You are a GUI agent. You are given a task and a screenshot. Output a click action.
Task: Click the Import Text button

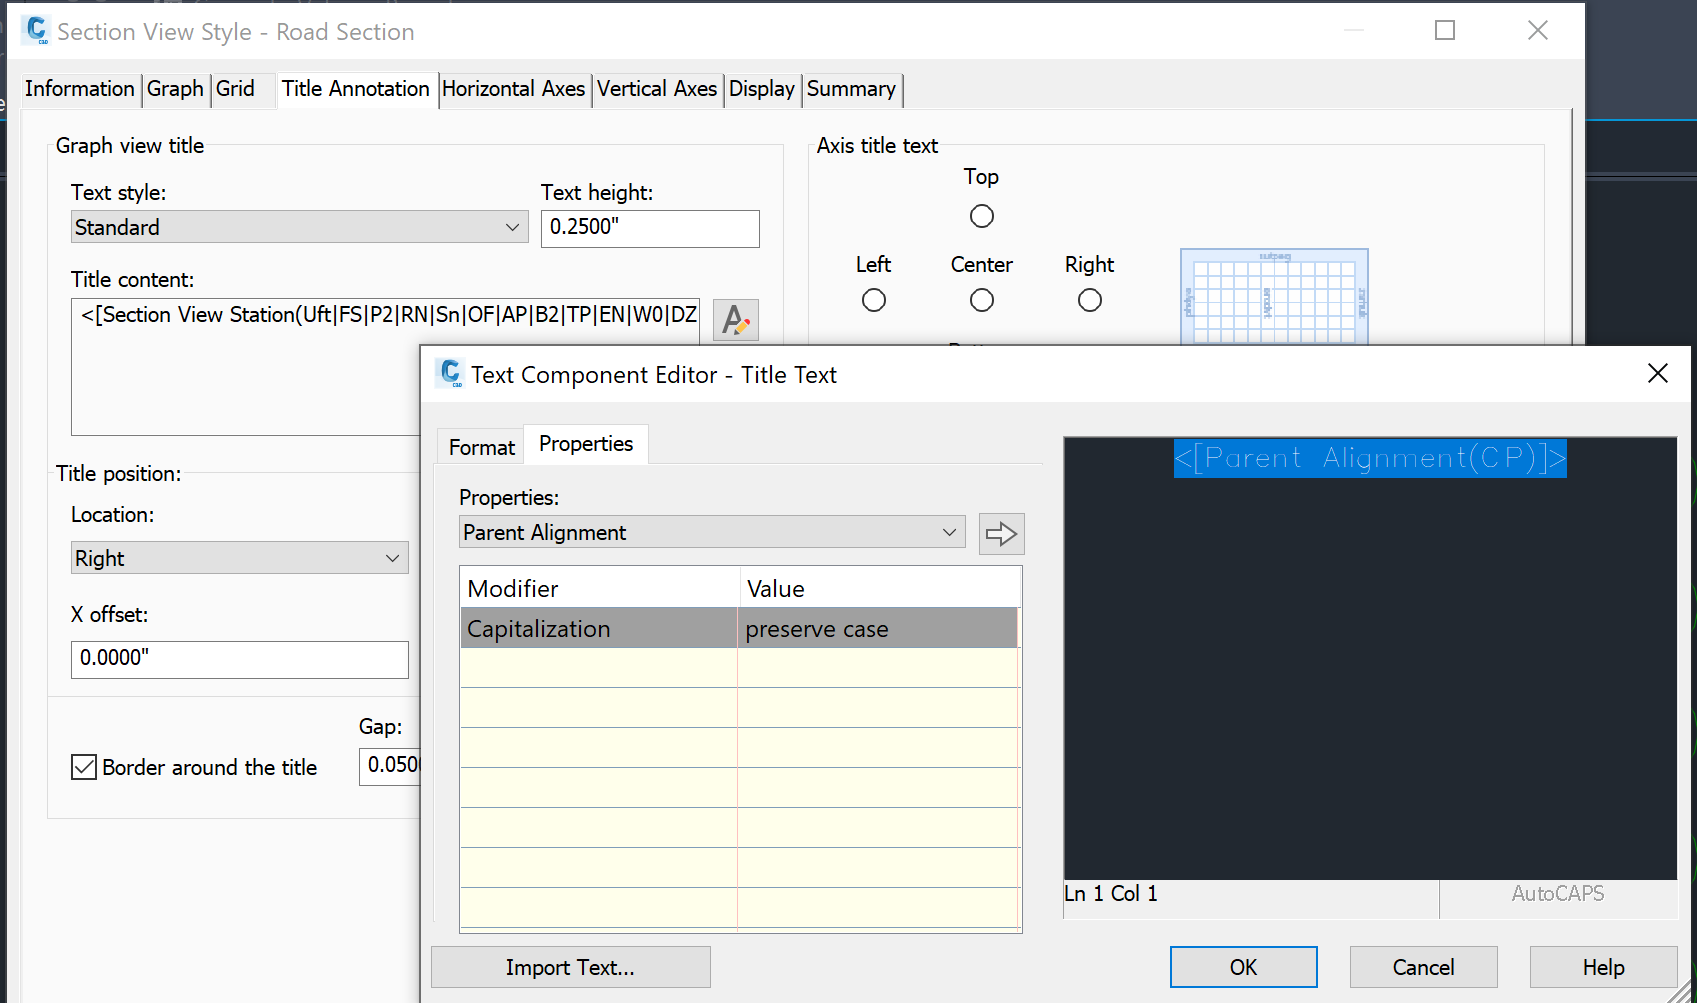point(569,966)
